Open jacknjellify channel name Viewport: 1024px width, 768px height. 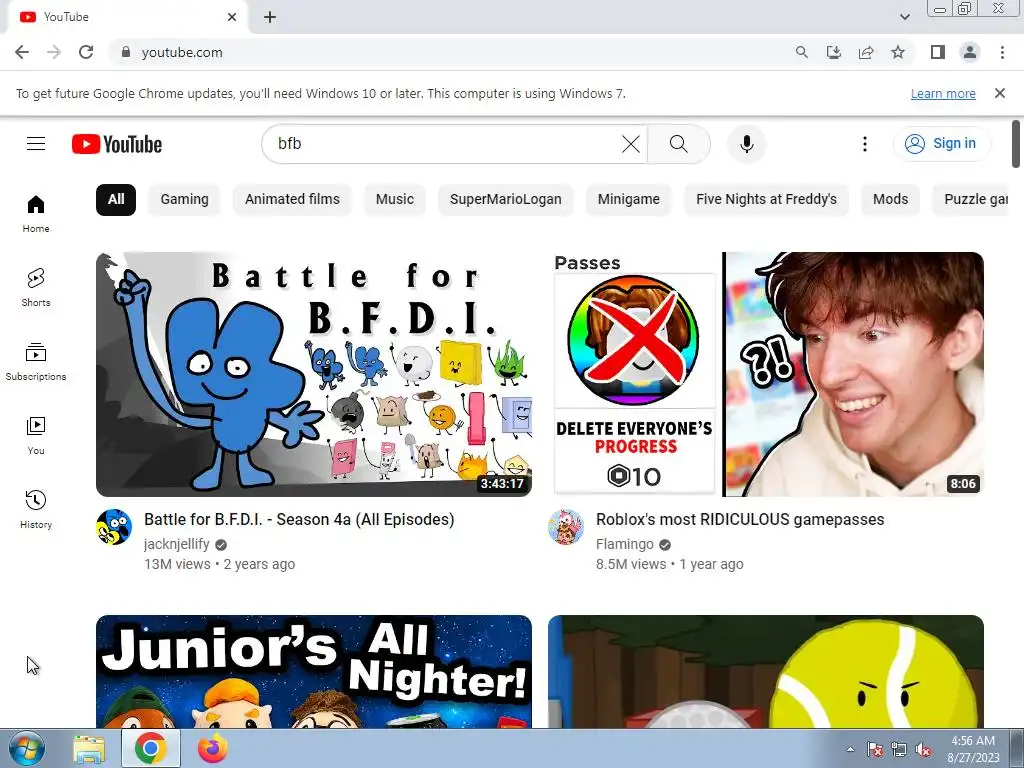coord(176,544)
